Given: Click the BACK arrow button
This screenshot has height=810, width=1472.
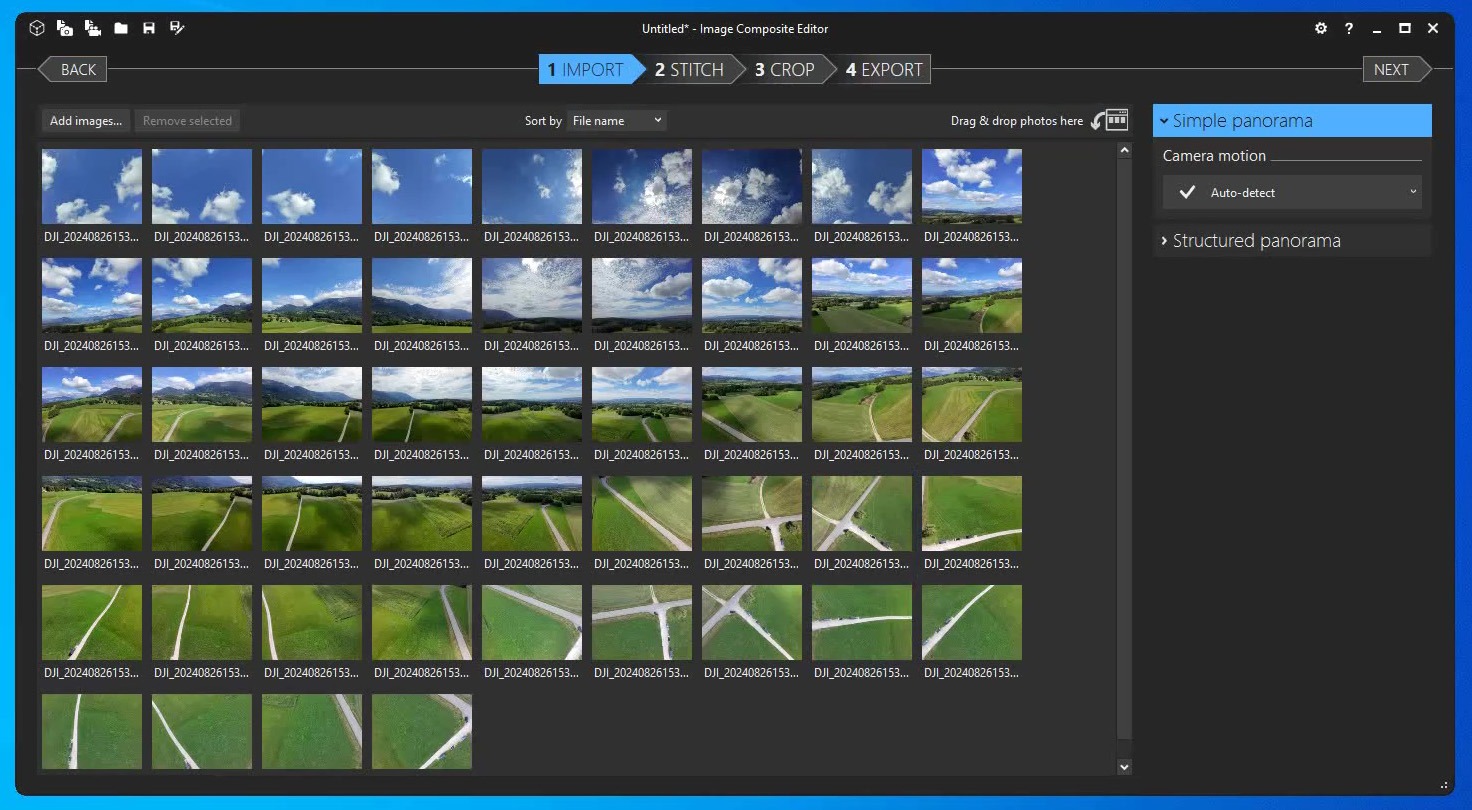Looking at the screenshot, I should 72,69.
